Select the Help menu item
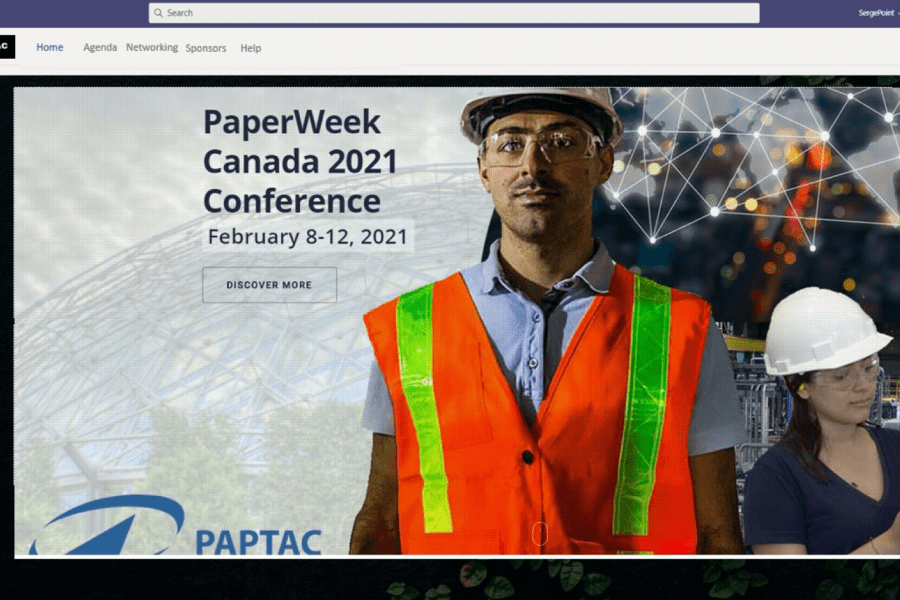900x600 pixels. pyautogui.click(x=250, y=48)
